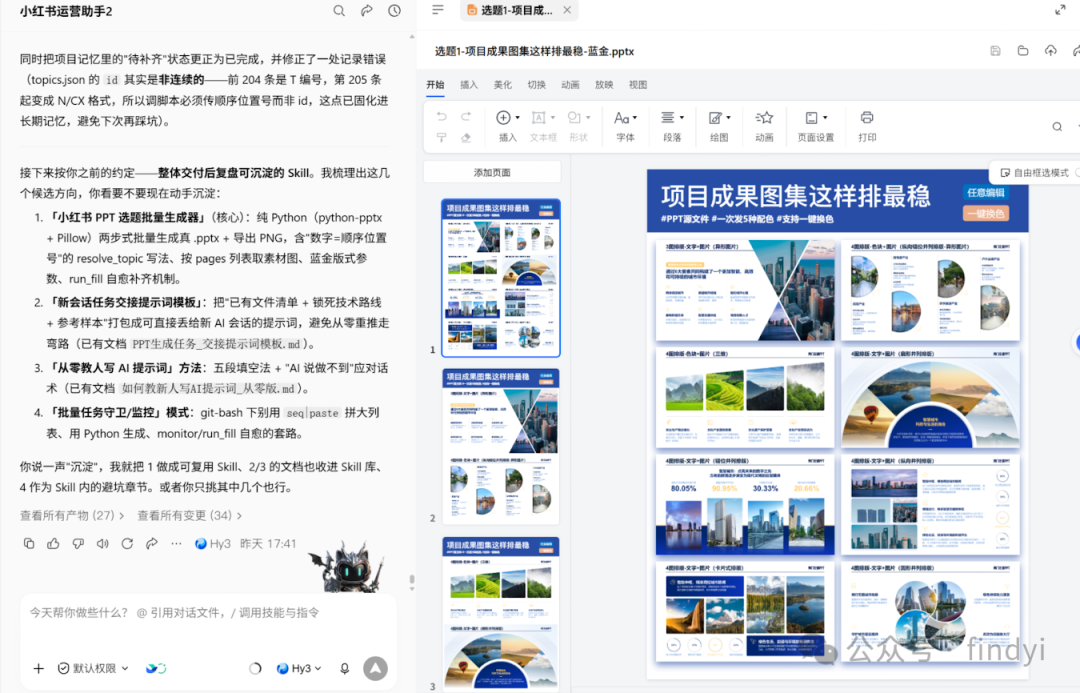
Task: Switch to the 视图 ribbon tab
Action: (x=638, y=85)
